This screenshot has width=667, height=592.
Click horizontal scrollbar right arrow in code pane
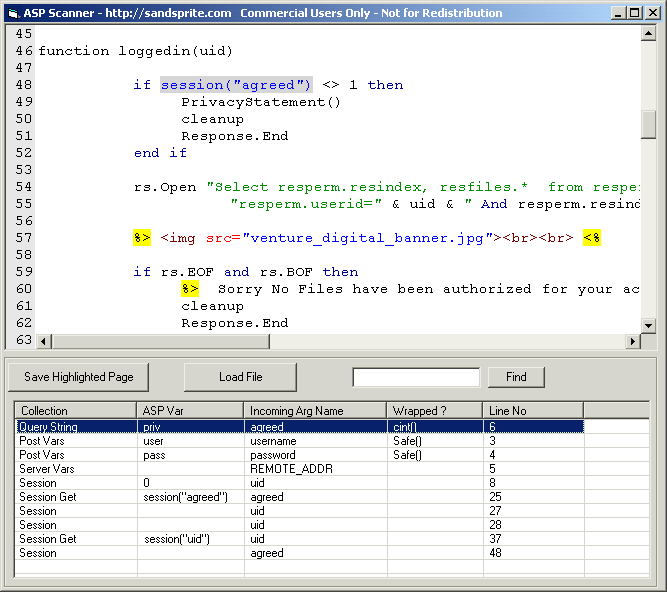631,342
